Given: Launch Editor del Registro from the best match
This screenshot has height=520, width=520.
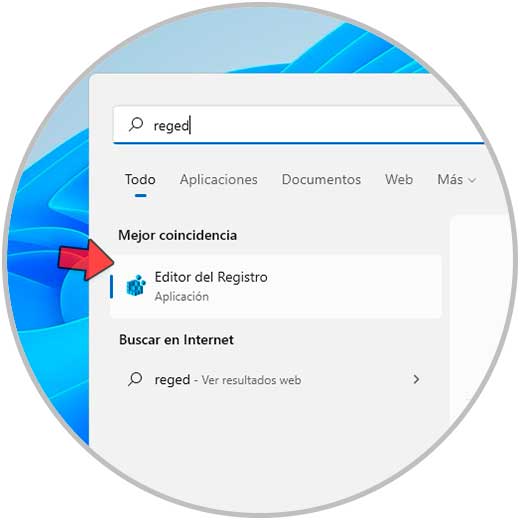Looking at the screenshot, I should (276, 286).
